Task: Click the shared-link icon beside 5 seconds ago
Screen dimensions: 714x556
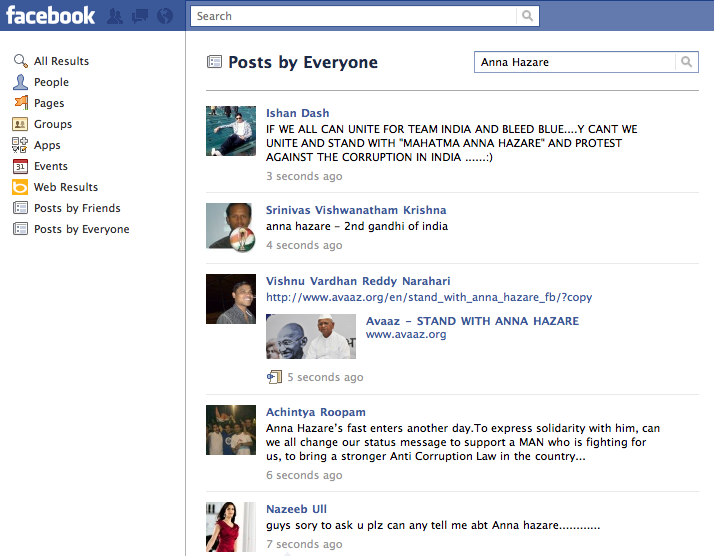Action: [x=274, y=377]
